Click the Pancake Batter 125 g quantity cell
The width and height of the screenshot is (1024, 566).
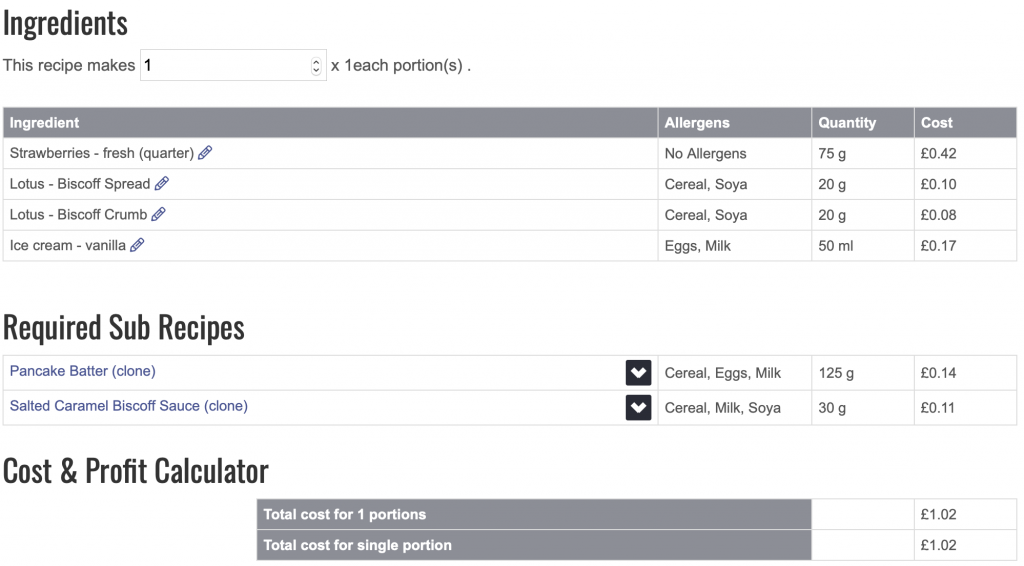[x=863, y=373]
